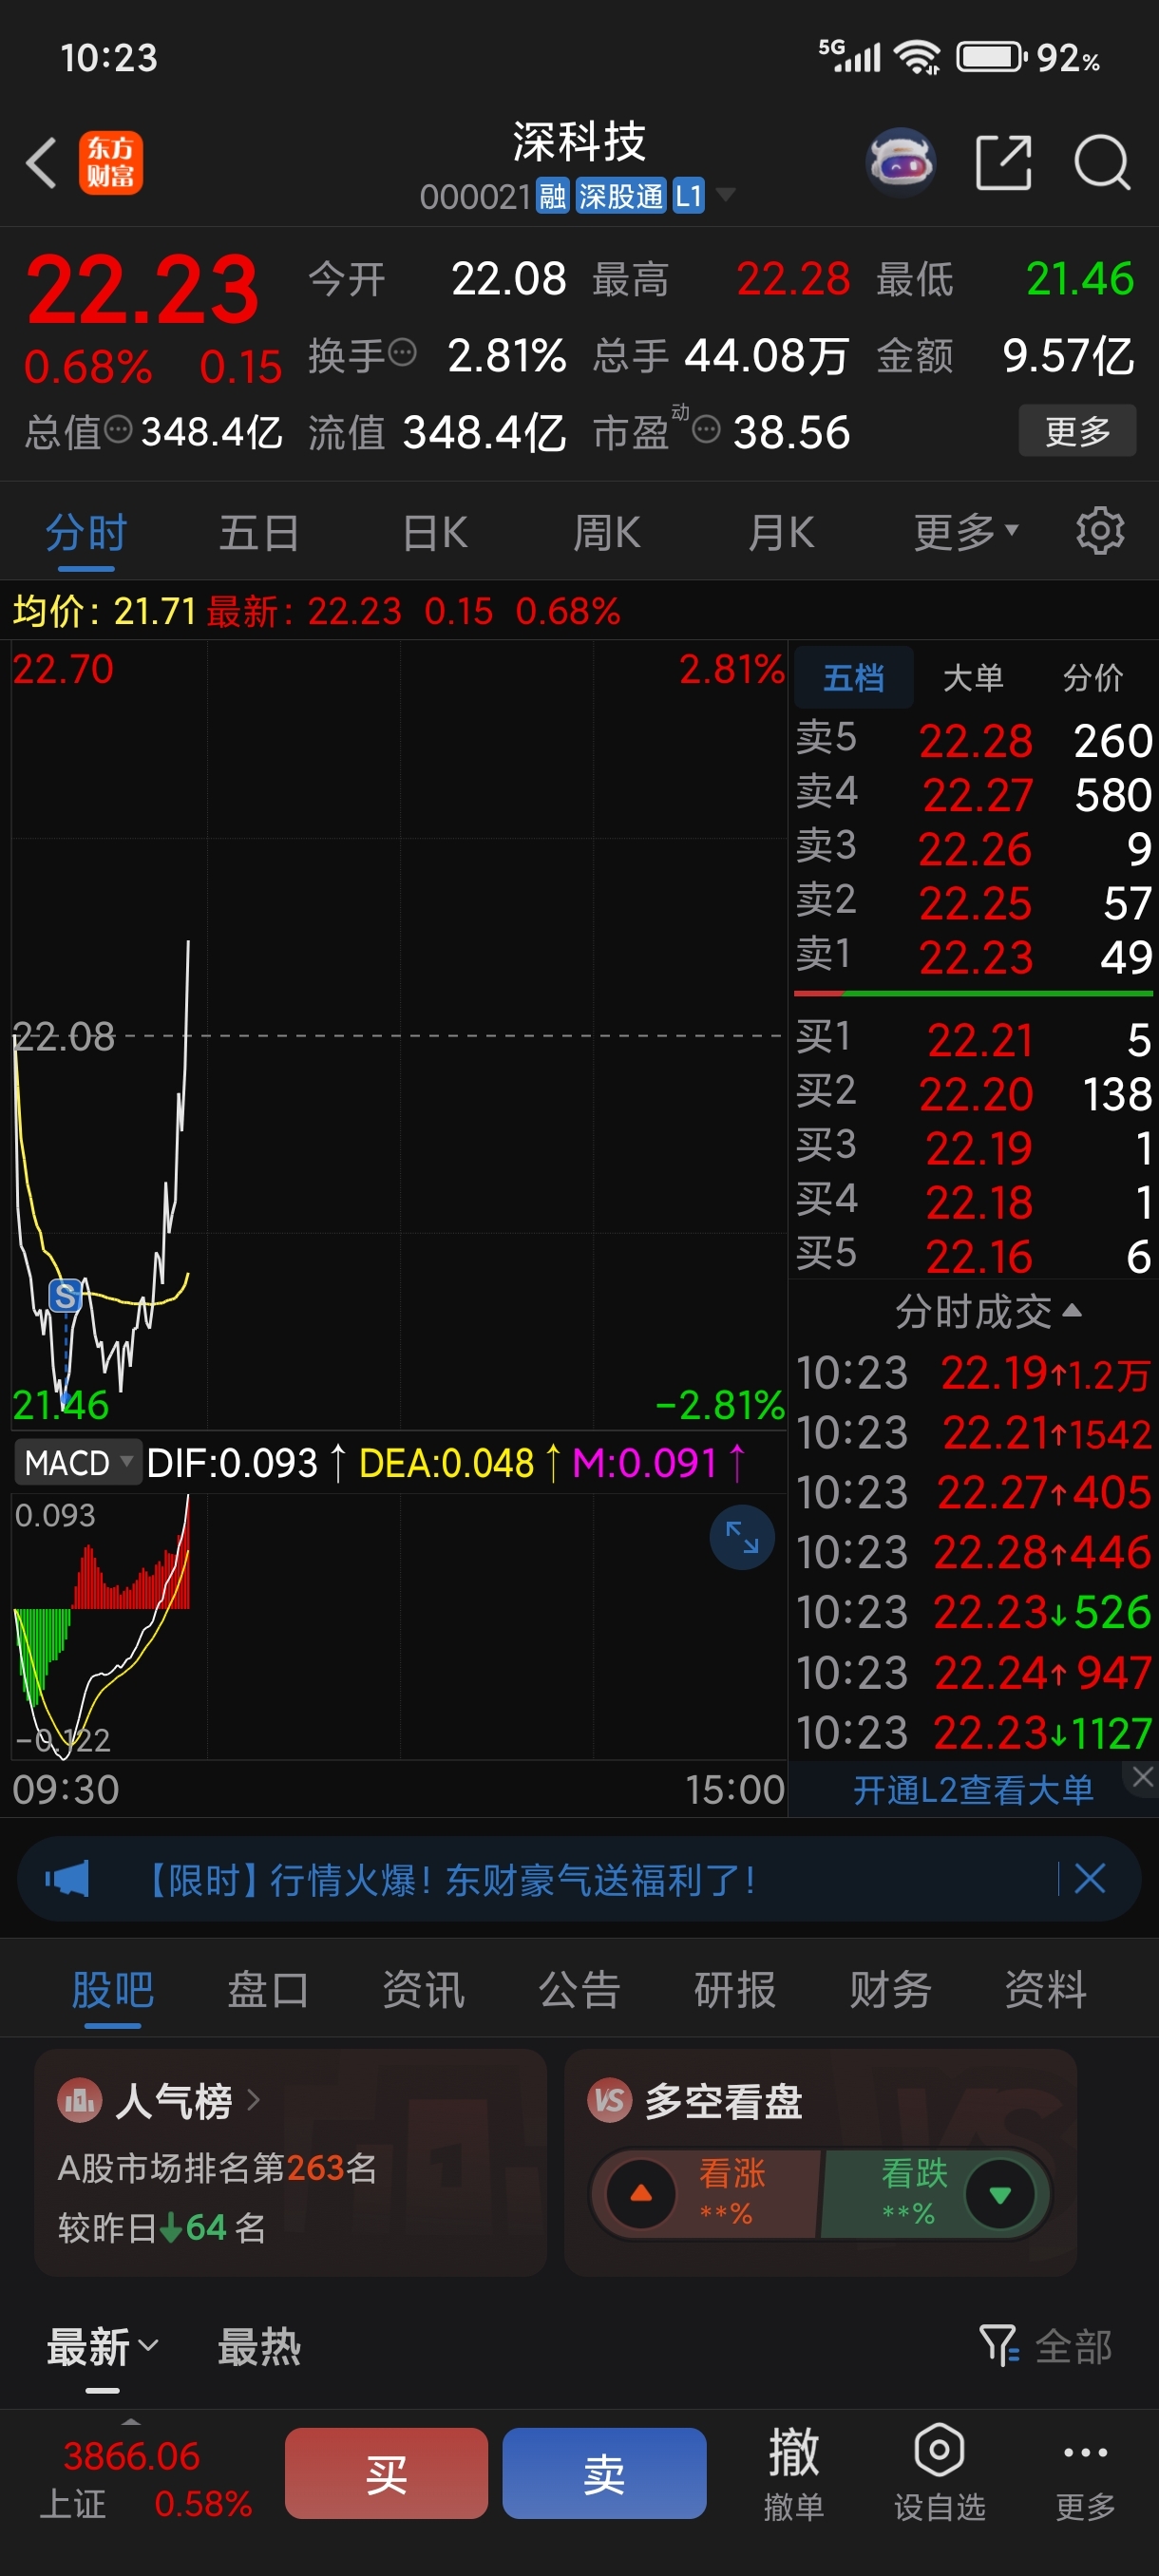Switch to the 五日 tab
The height and width of the screenshot is (2576, 1159).
point(259,531)
